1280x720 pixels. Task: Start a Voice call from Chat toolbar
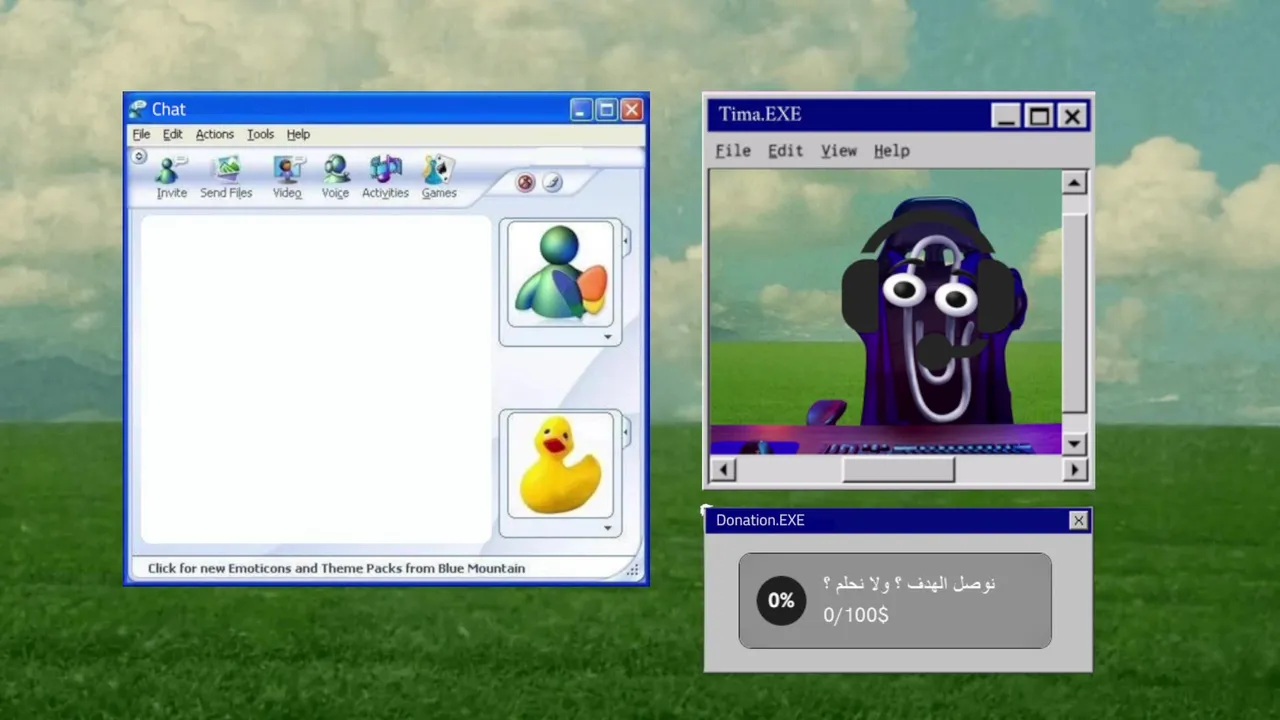pos(335,178)
